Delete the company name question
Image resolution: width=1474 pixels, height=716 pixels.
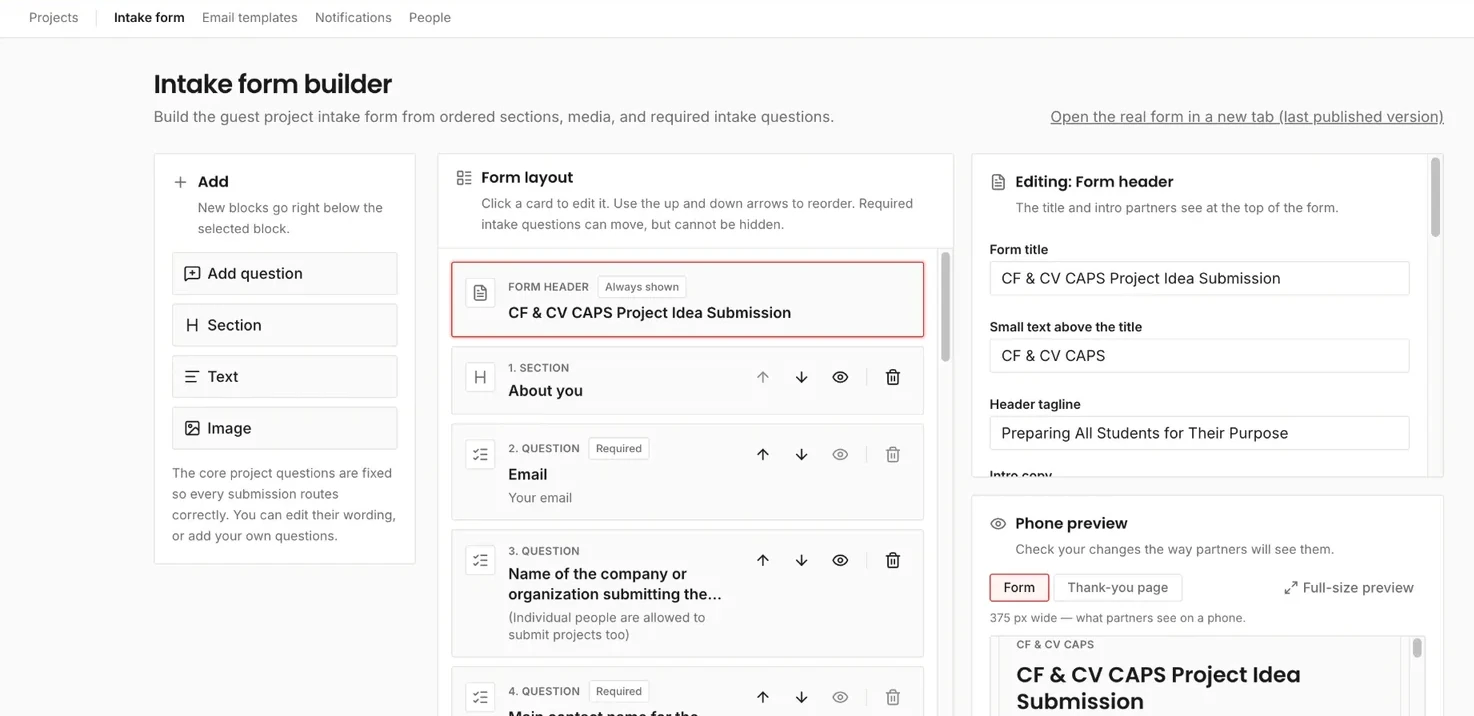coord(893,560)
